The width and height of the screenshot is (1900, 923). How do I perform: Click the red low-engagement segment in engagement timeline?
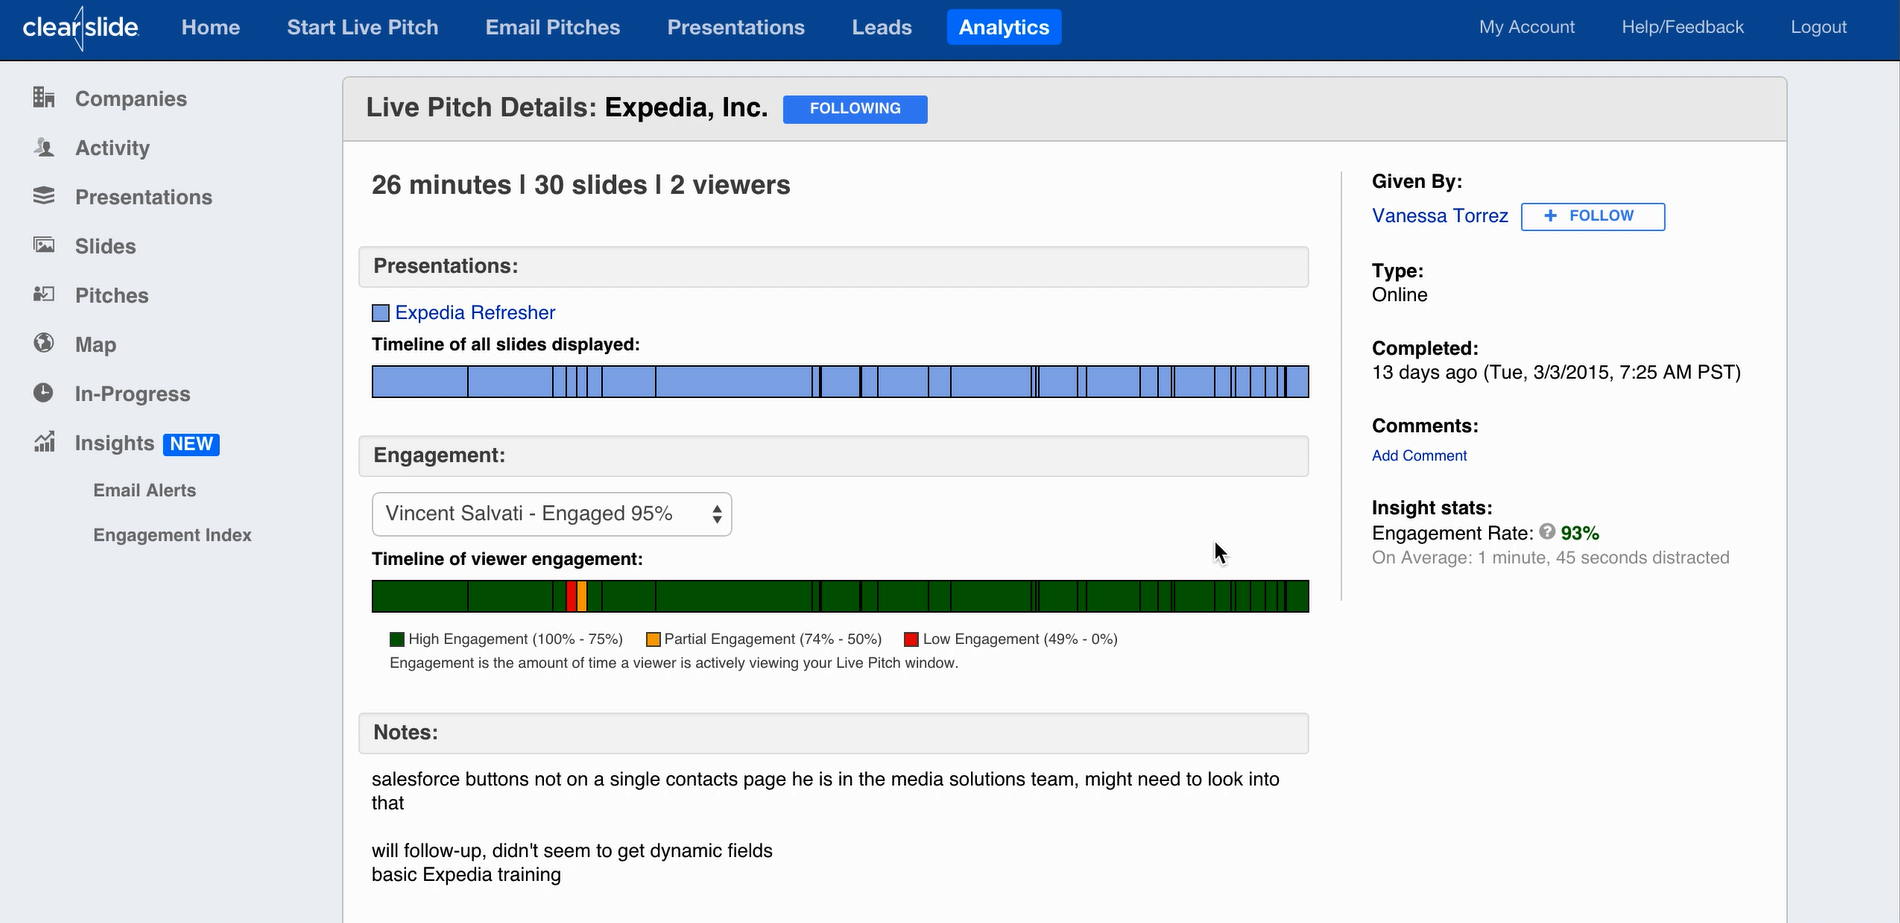[571, 596]
